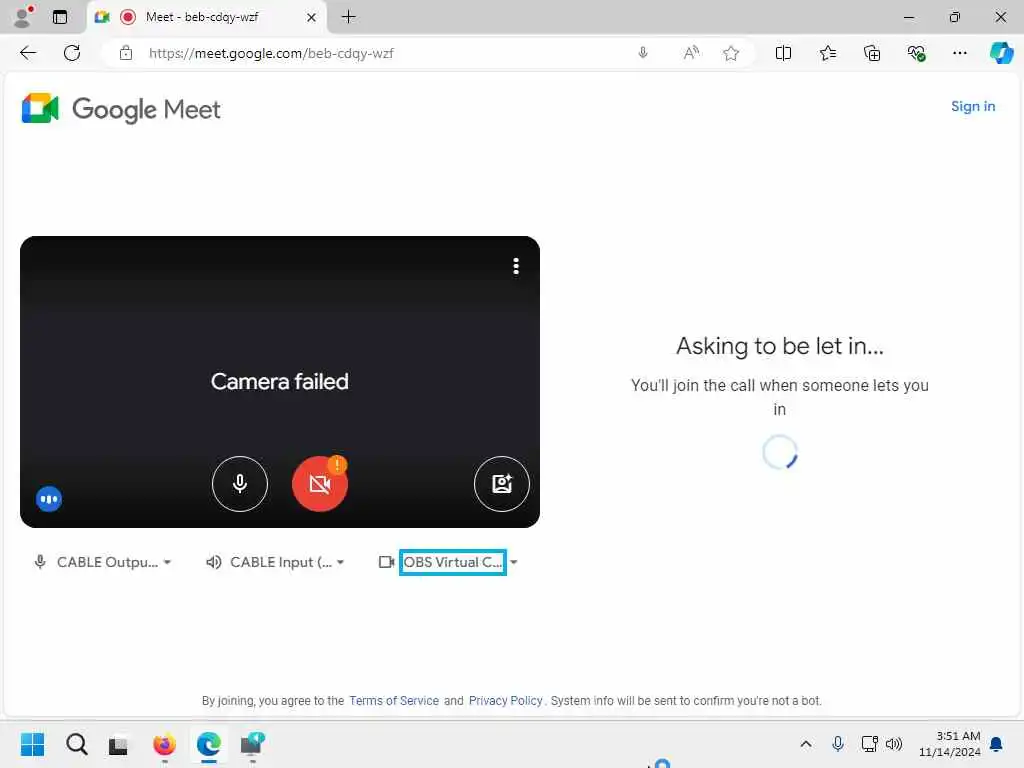Open a new browser tab
The image size is (1024, 768).
point(349,17)
